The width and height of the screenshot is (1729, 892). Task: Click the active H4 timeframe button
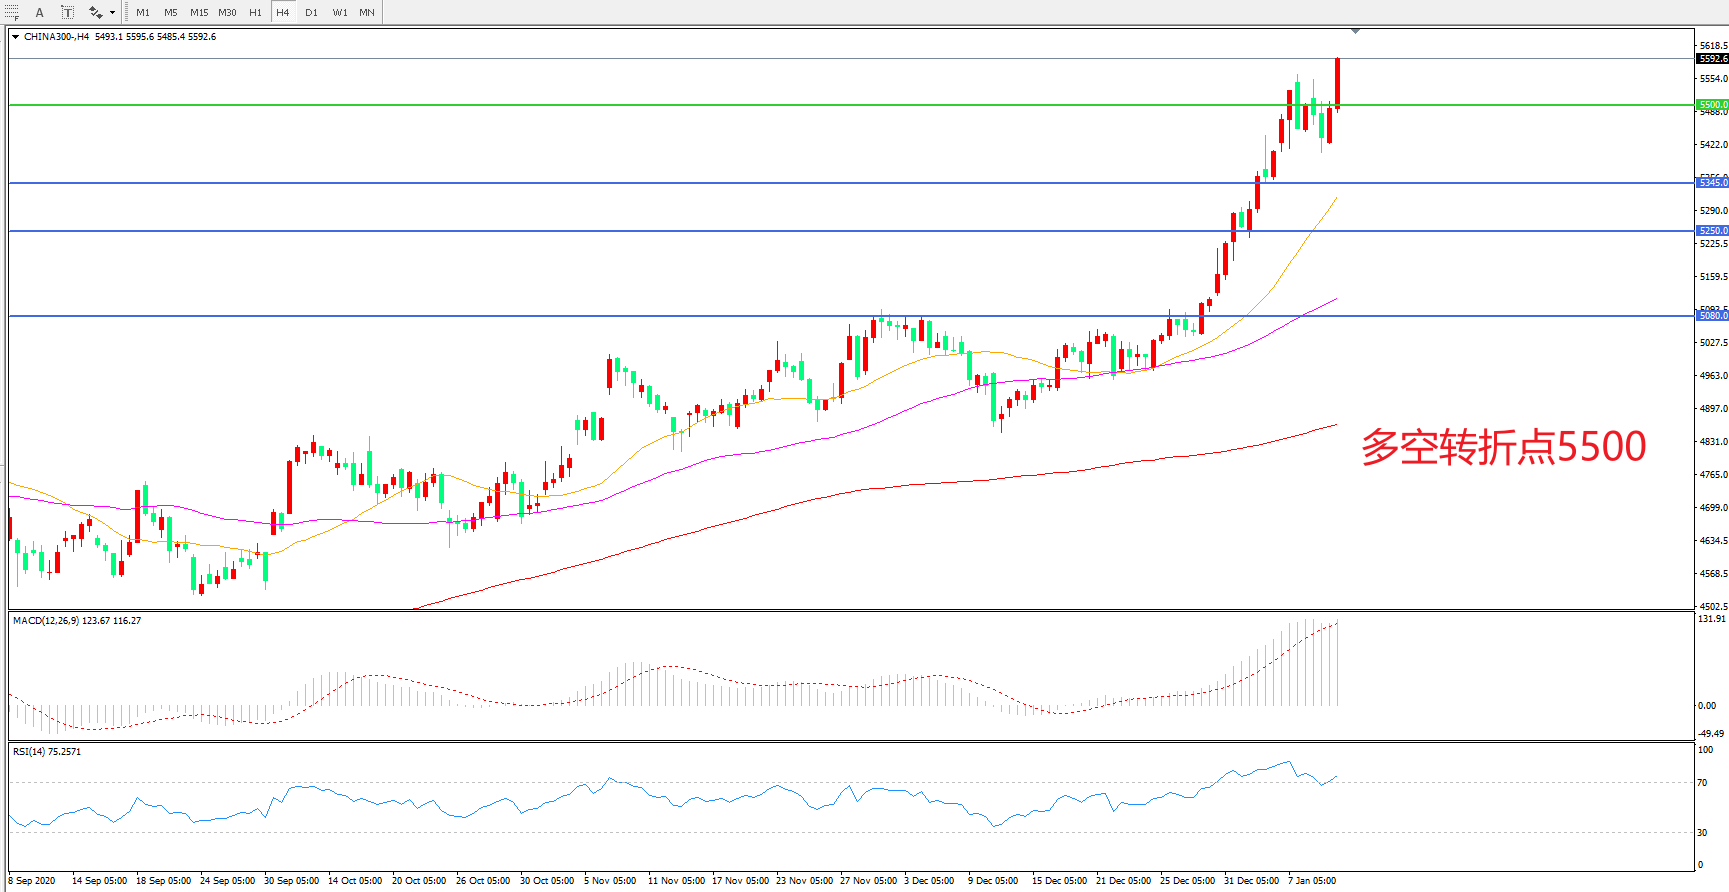pos(283,12)
